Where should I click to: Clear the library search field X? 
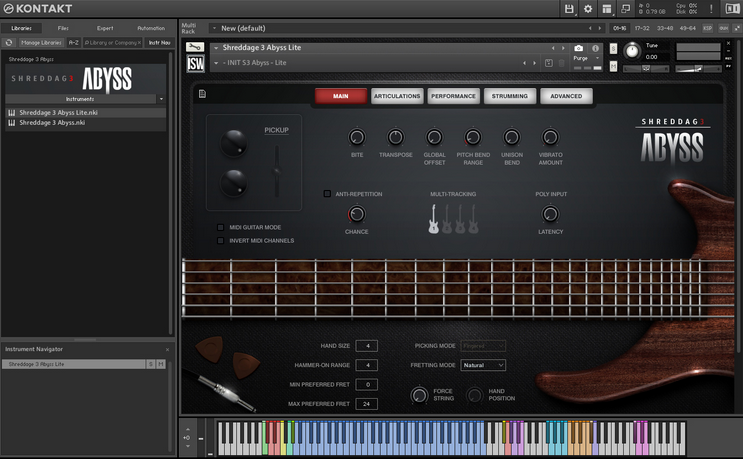pyautogui.click(x=139, y=43)
